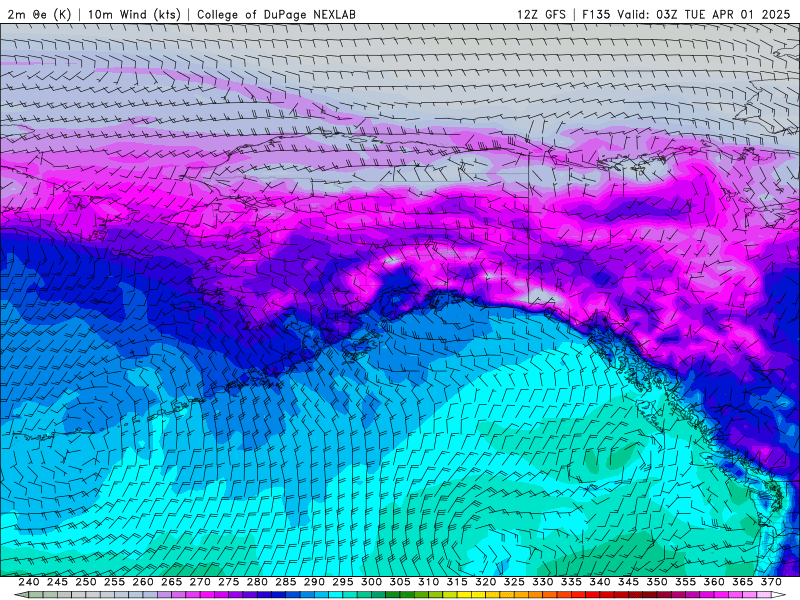Click the 240 value on the color scale
Screen dimensions: 800x600
(x=29, y=582)
